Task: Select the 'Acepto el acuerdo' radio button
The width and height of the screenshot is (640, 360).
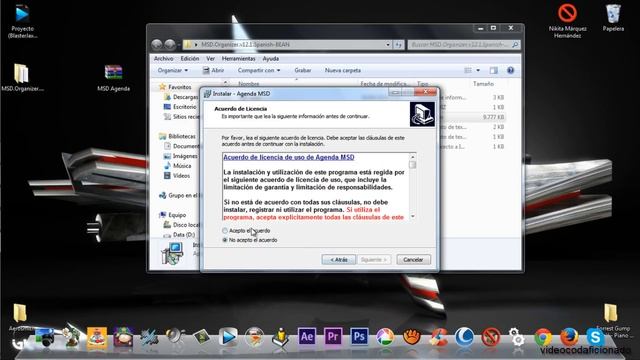Action: click(224, 231)
